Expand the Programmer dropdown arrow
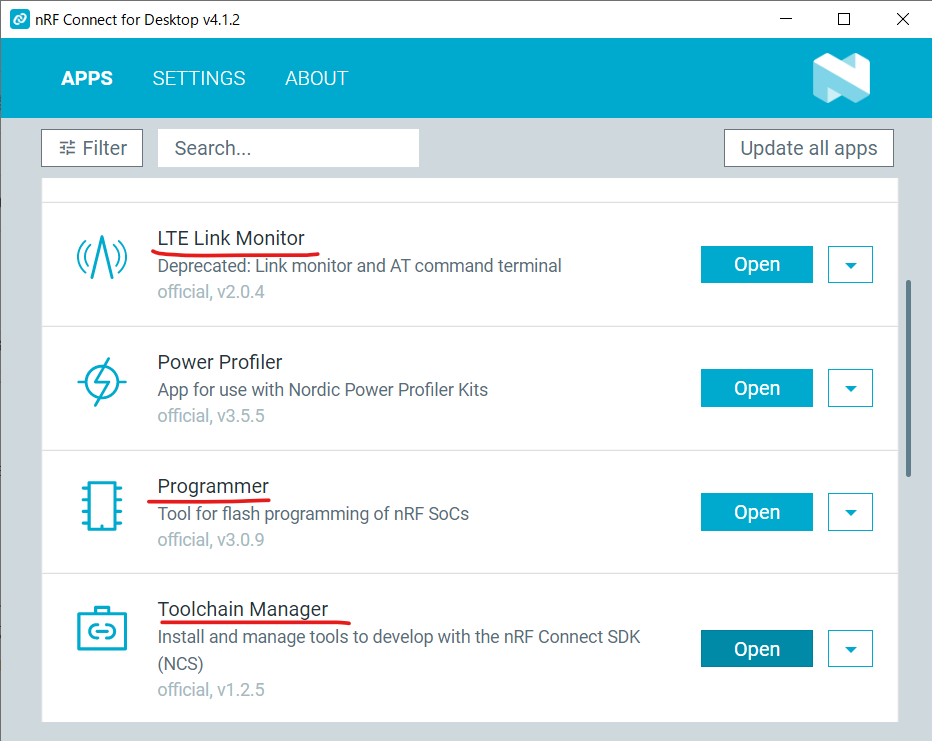This screenshot has width=932, height=741. coord(851,512)
